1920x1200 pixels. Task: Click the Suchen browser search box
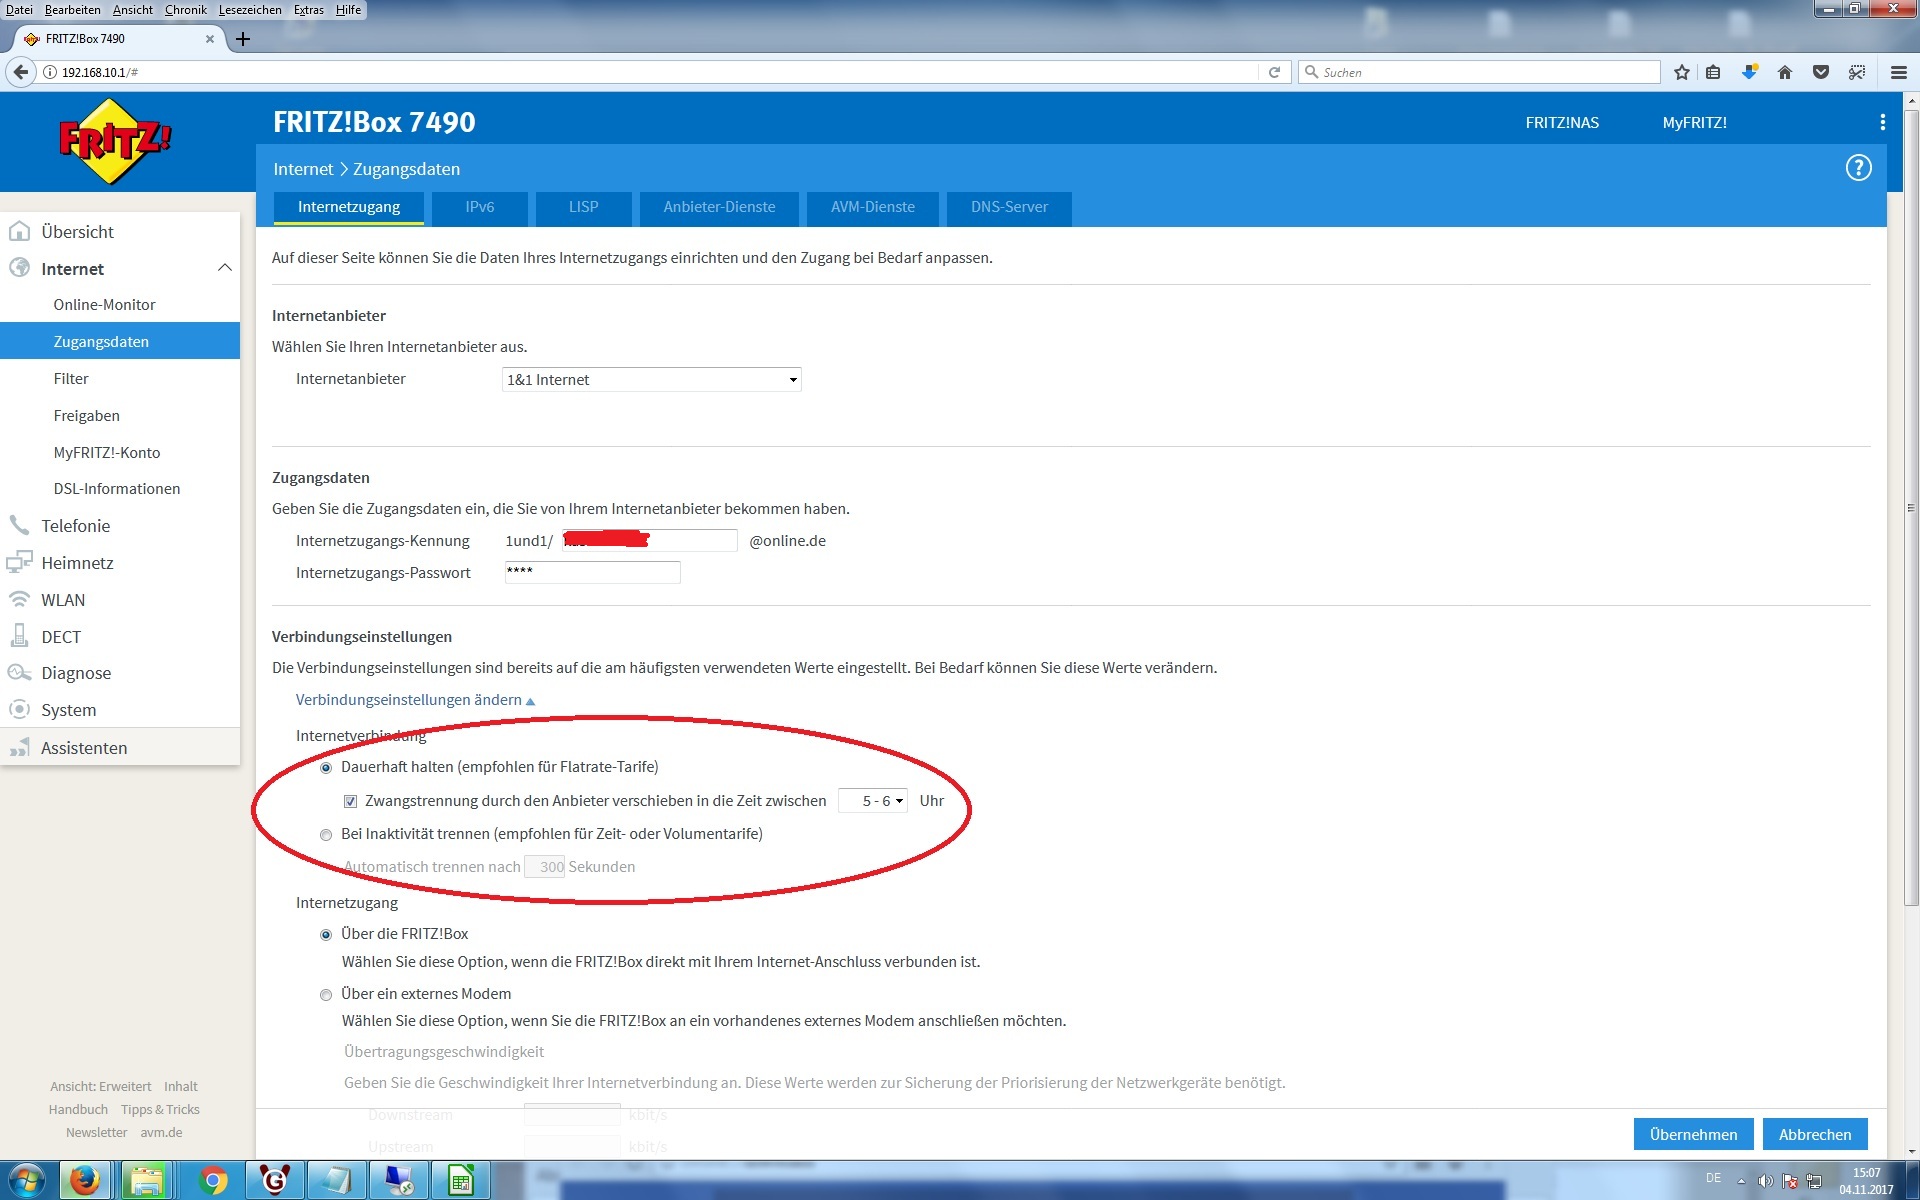[1480, 72]
